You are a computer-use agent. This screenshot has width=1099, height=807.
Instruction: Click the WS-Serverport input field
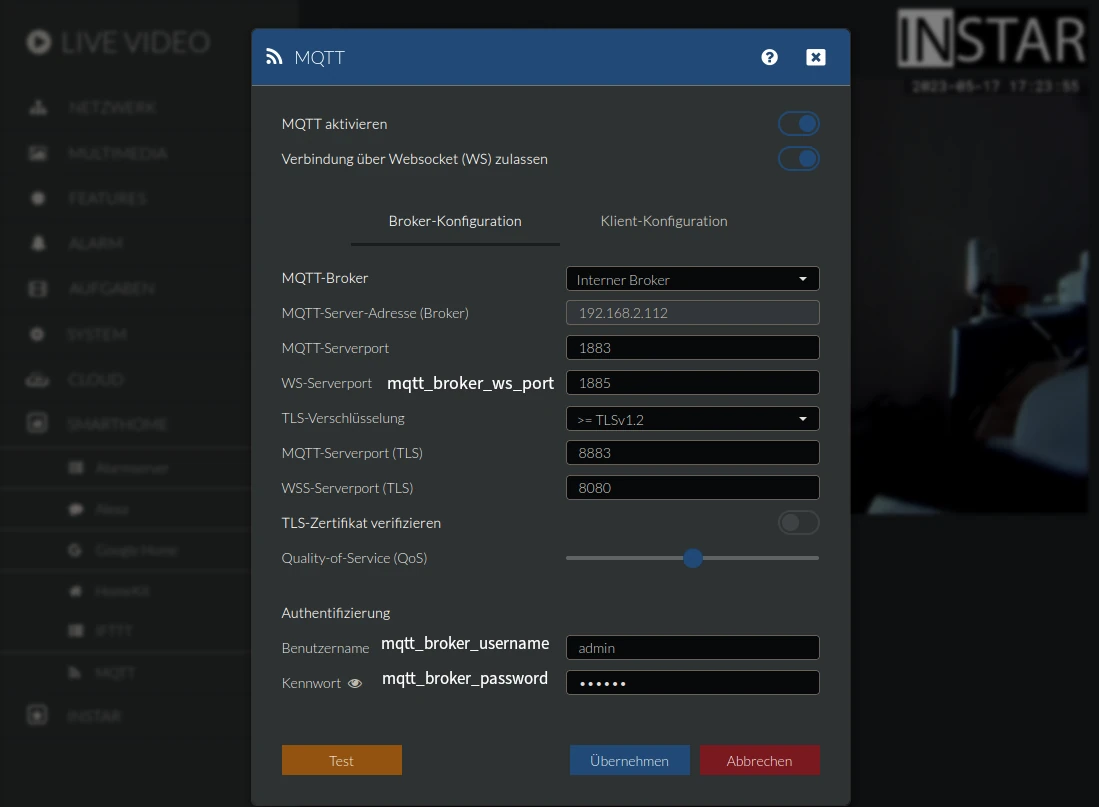point(692,383)
